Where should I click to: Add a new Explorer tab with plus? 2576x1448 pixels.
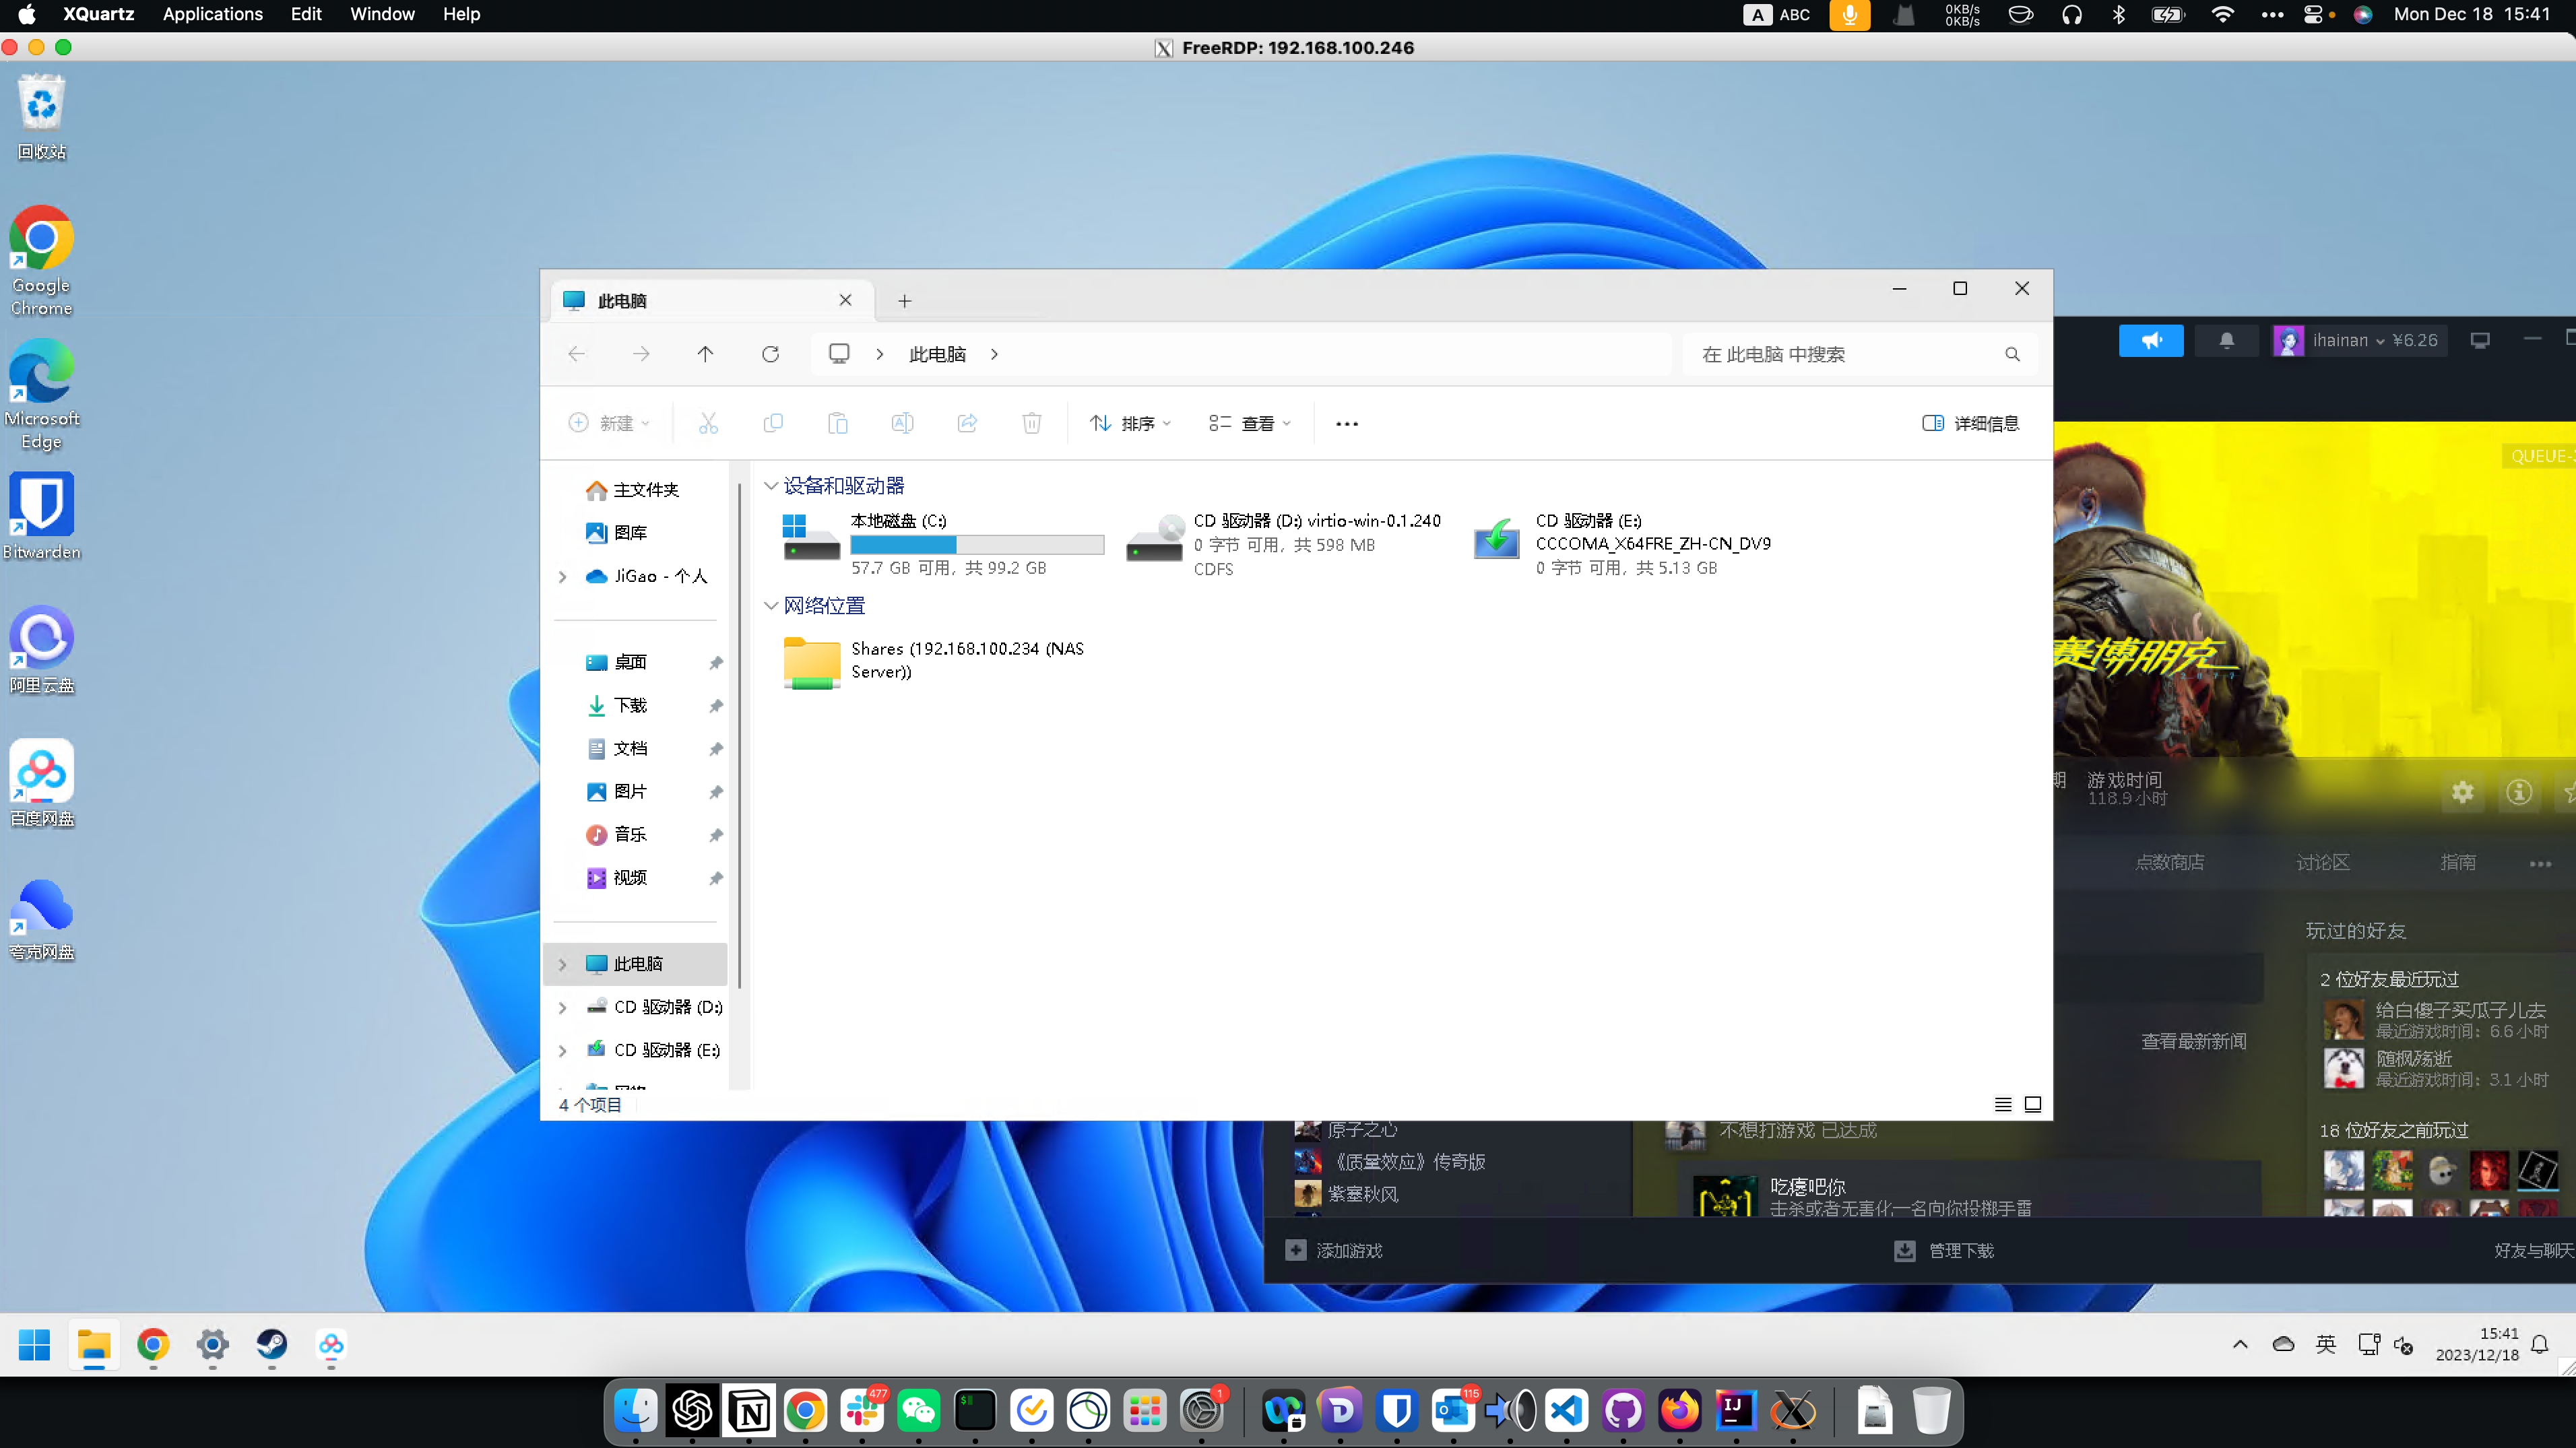click(904, 301)
